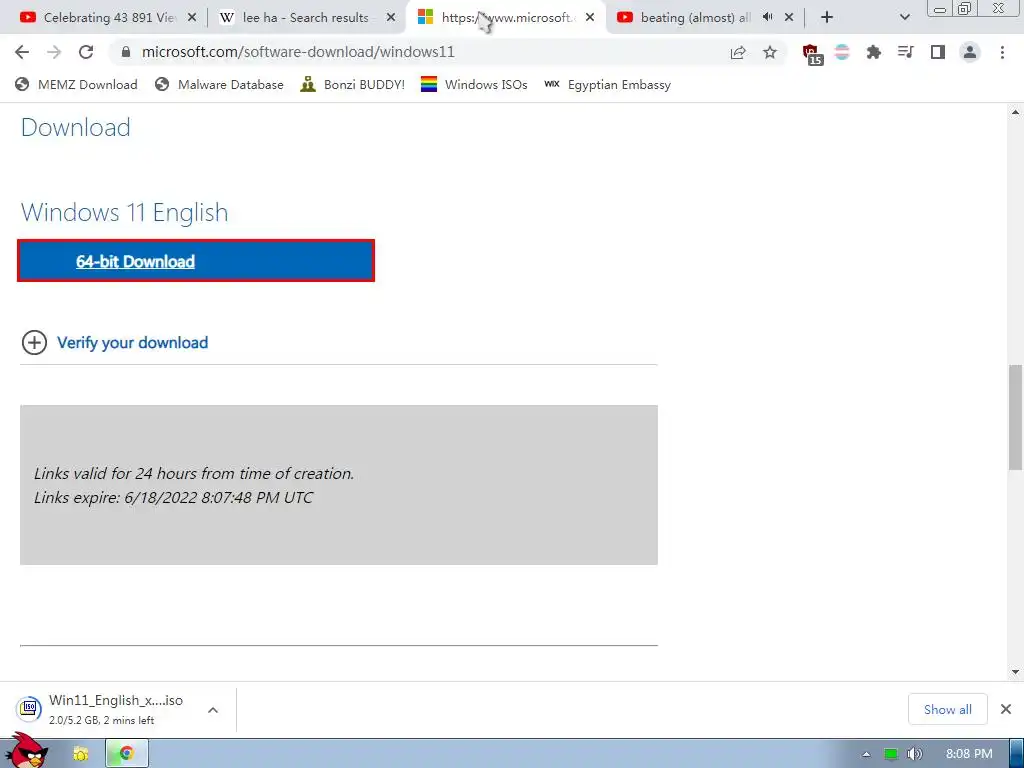The image size is (1024, 768).
Task: Open the media control playlist icon
Action: [905, 52]
